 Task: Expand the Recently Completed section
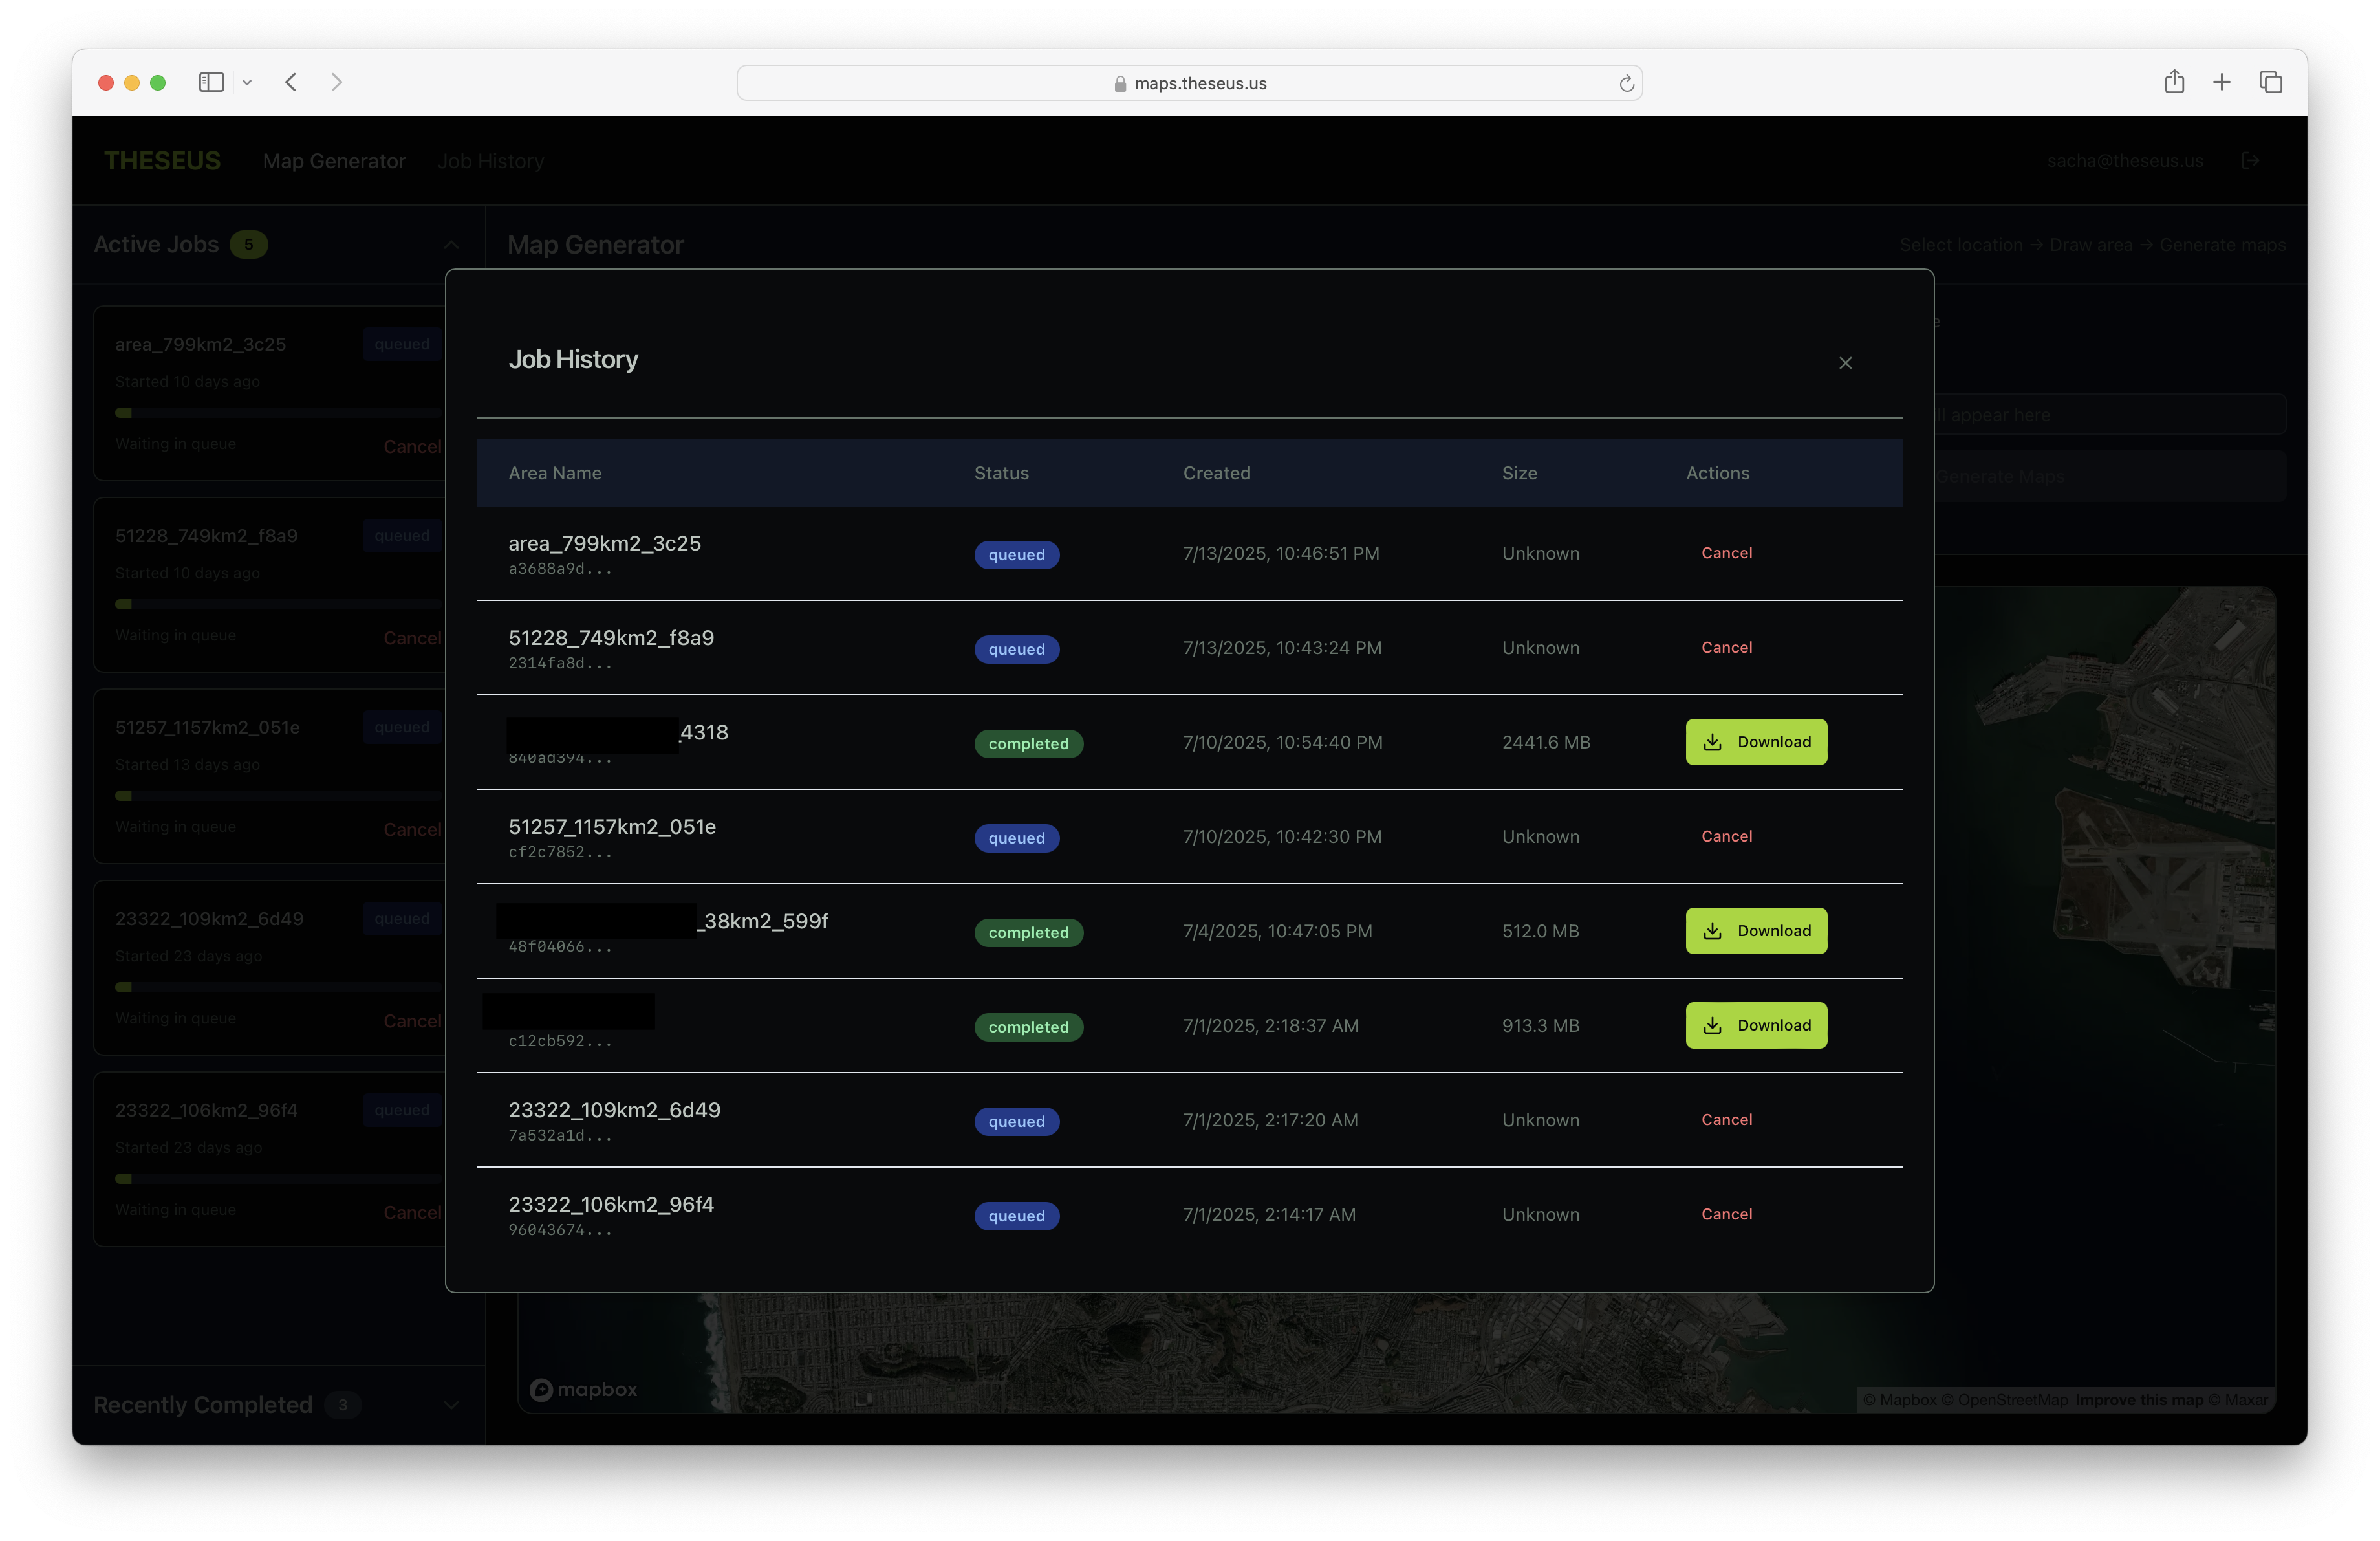coord(452,1405)
